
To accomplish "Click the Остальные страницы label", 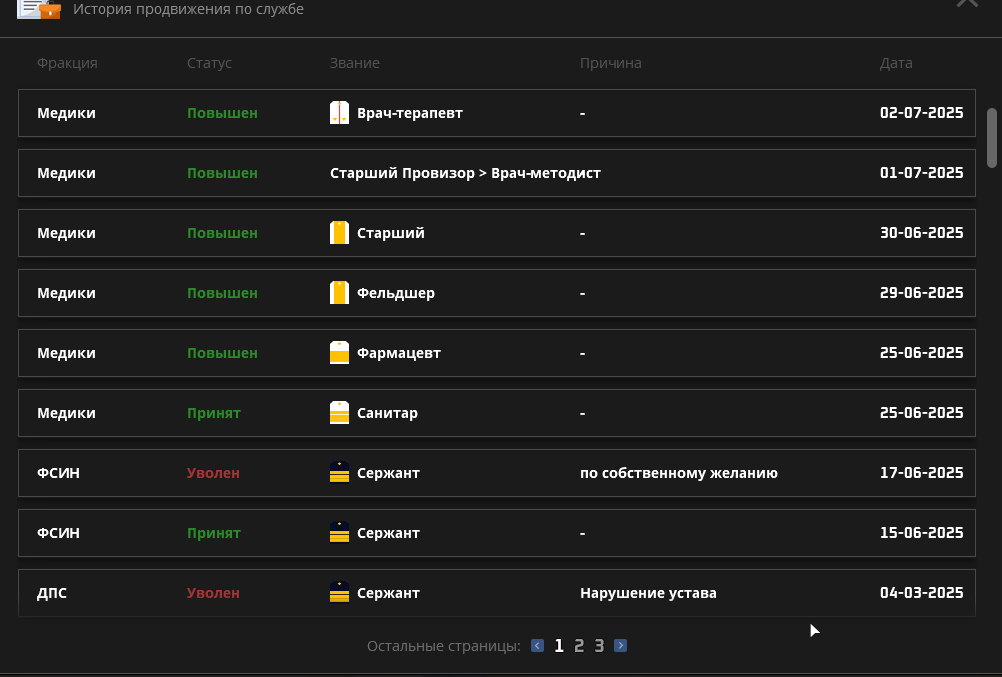I will [x=443, y=646].
